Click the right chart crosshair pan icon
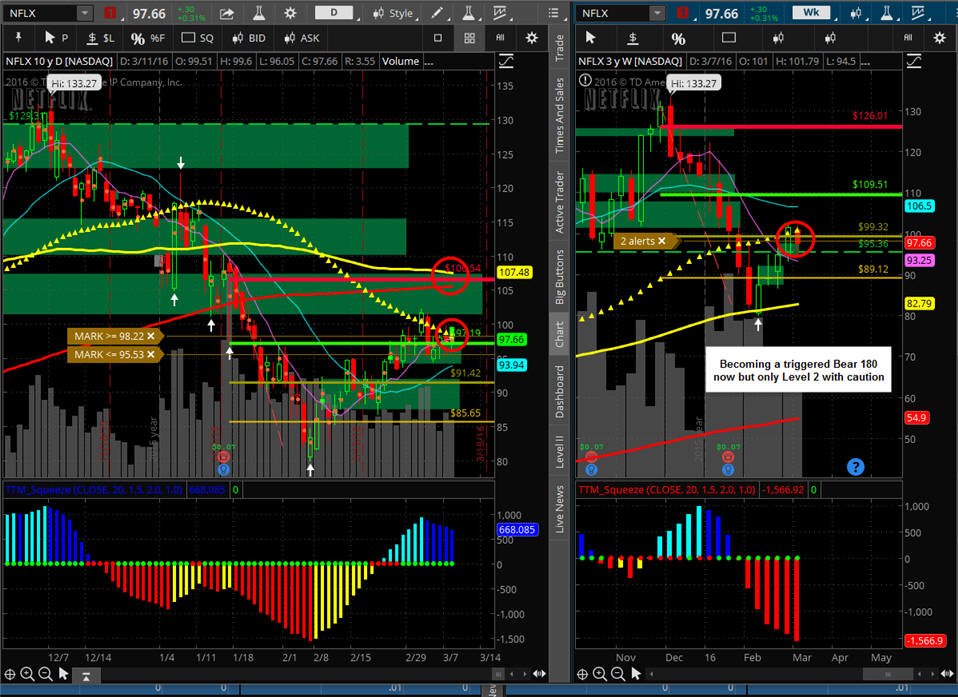Screen dimensions: 958x697 click(582, 674)
